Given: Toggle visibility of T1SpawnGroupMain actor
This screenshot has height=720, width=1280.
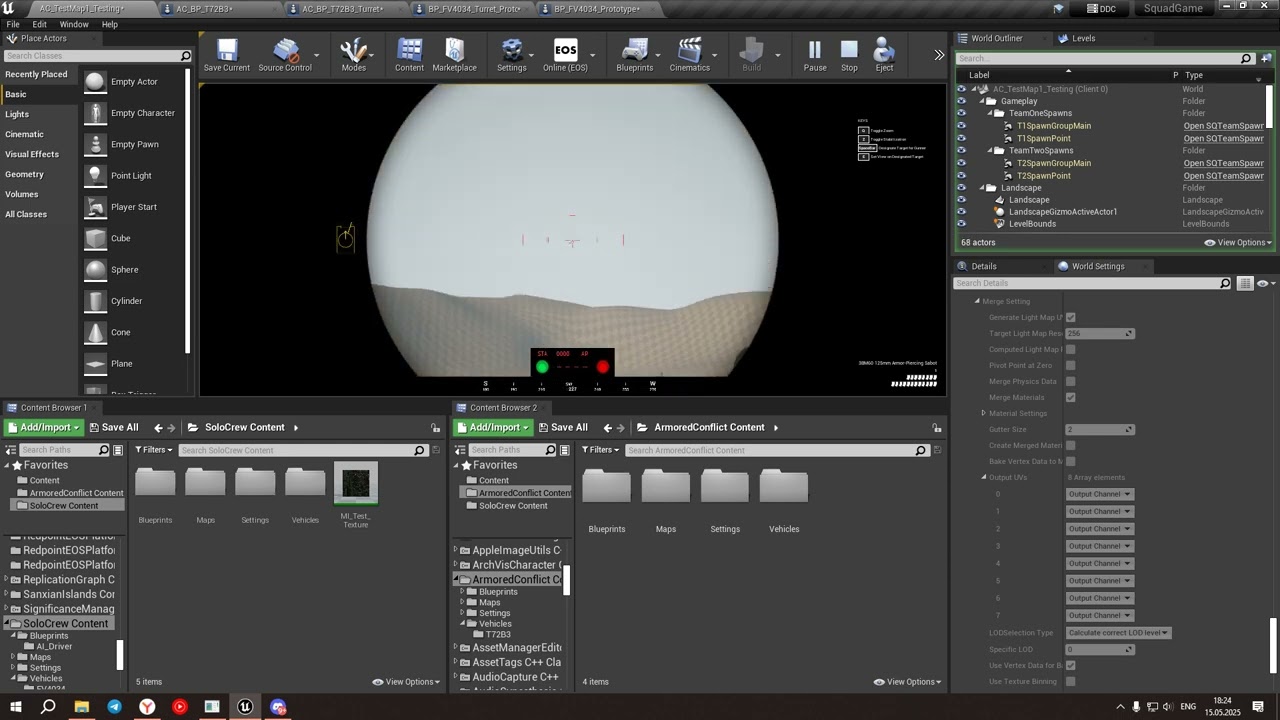Looking at the screenshot, I should coord(962,126).
